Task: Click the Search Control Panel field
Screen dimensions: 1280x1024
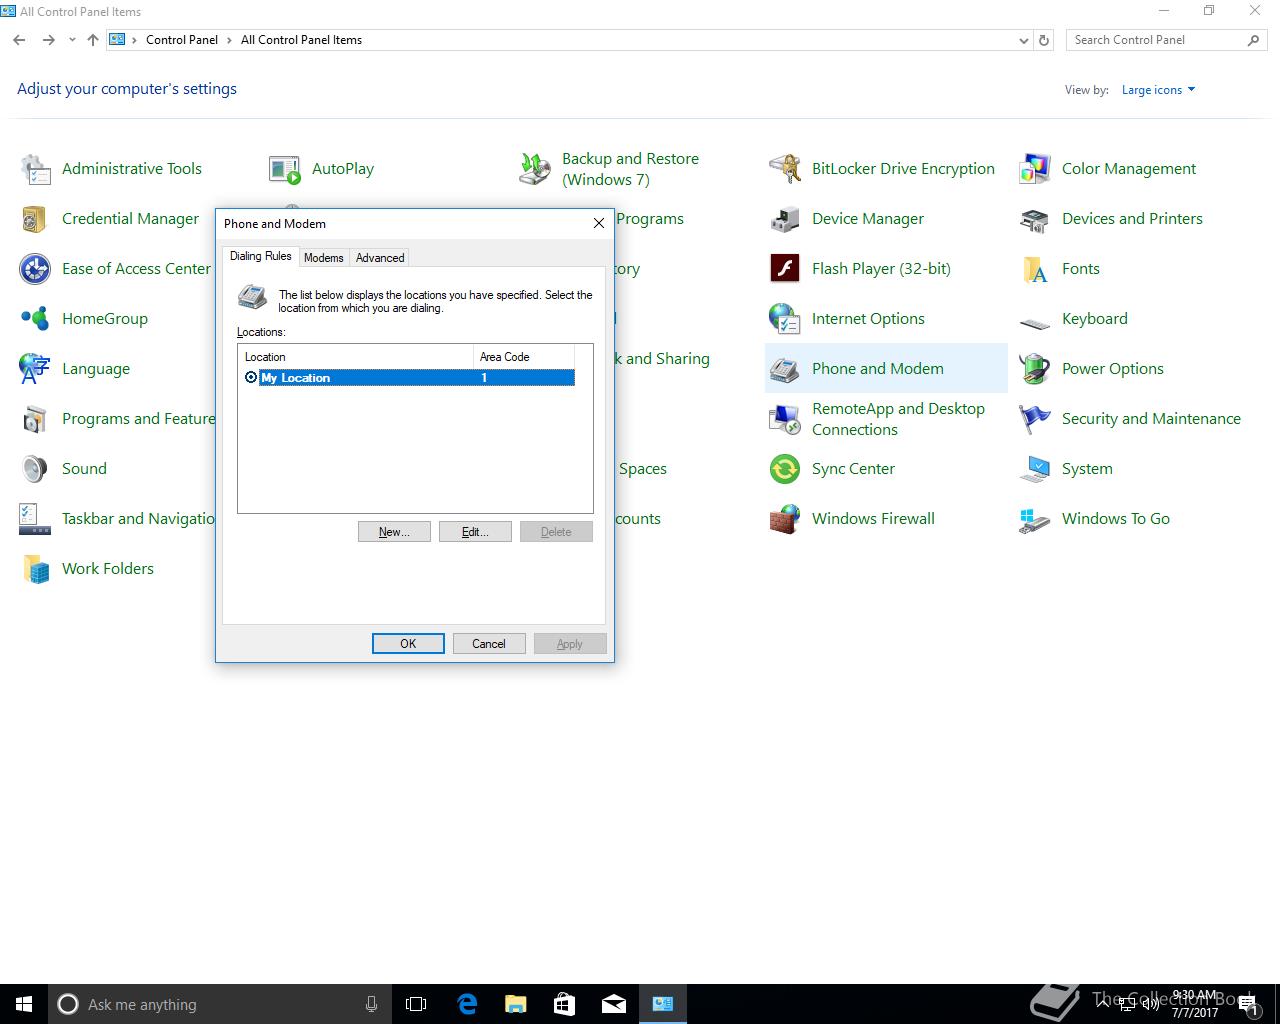Action: point(1155,40)
